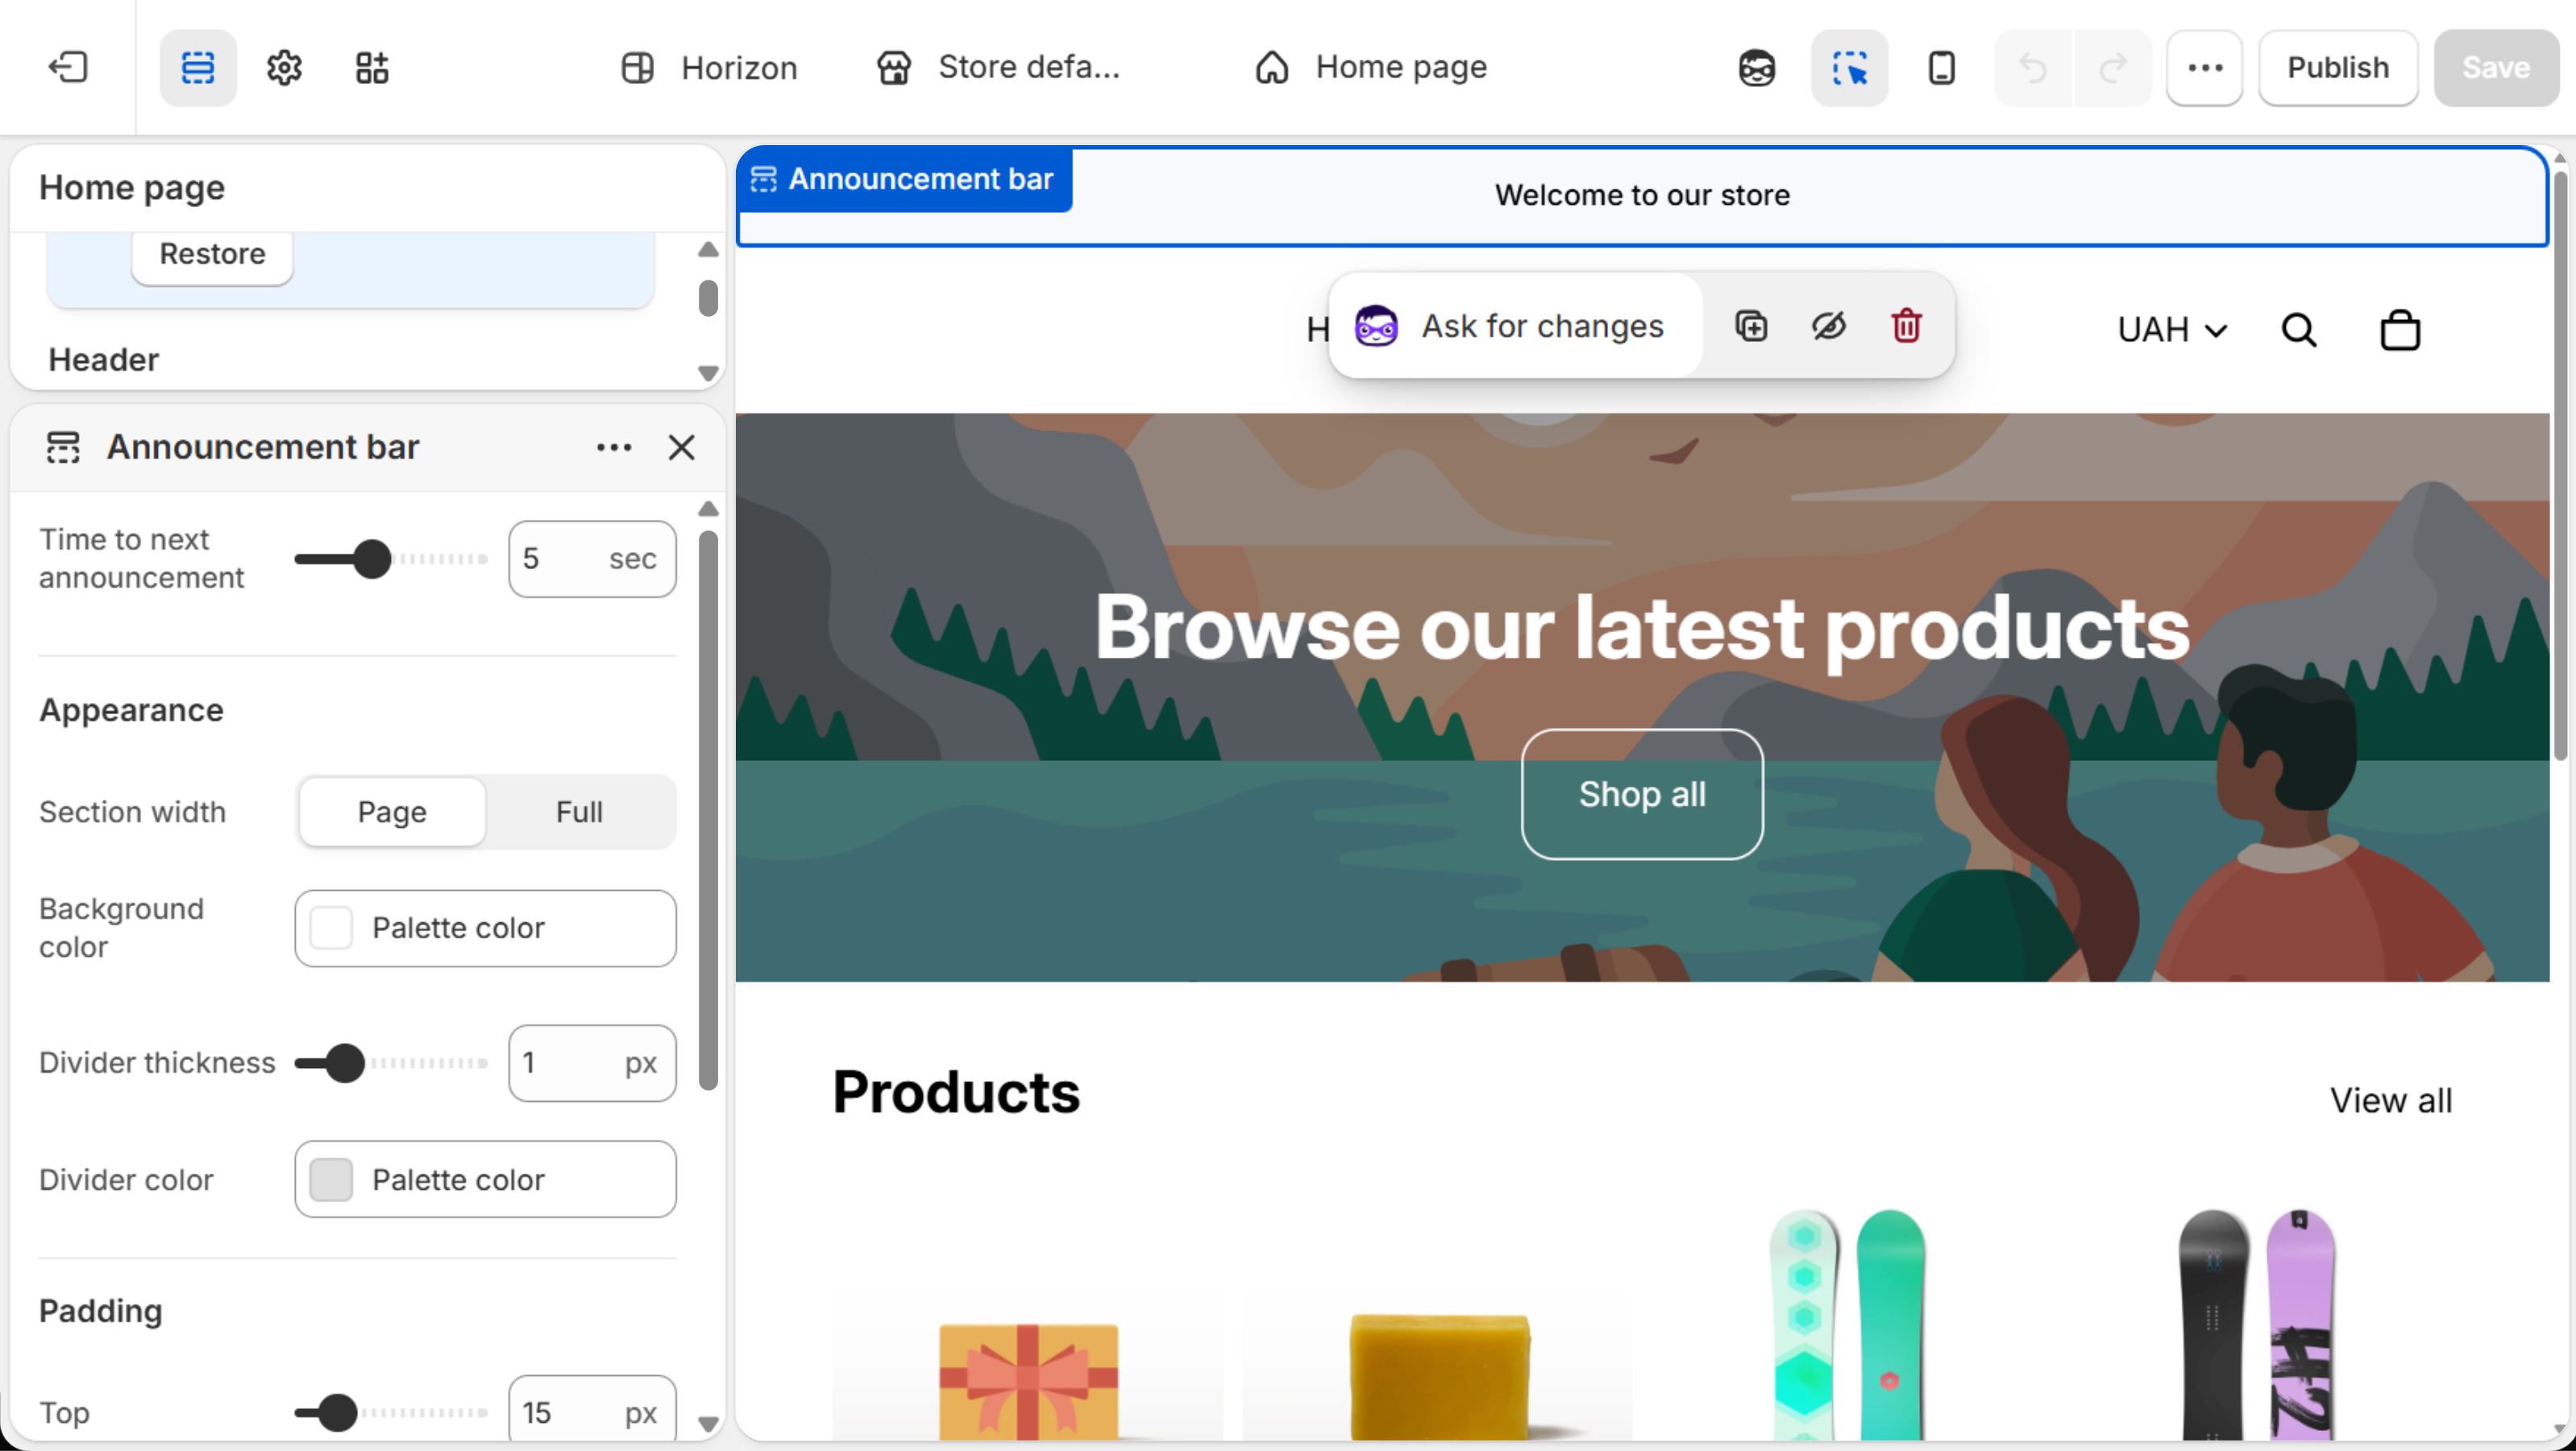Set section width to Page

click(392, 812)
